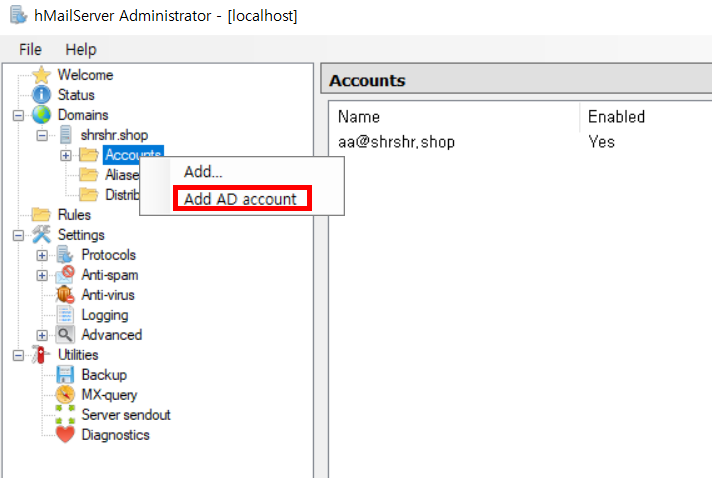The height and width of the screenshot is (478, 712).
Task: Select account aa@shrshr.shop in list
Action: point(396,142)
